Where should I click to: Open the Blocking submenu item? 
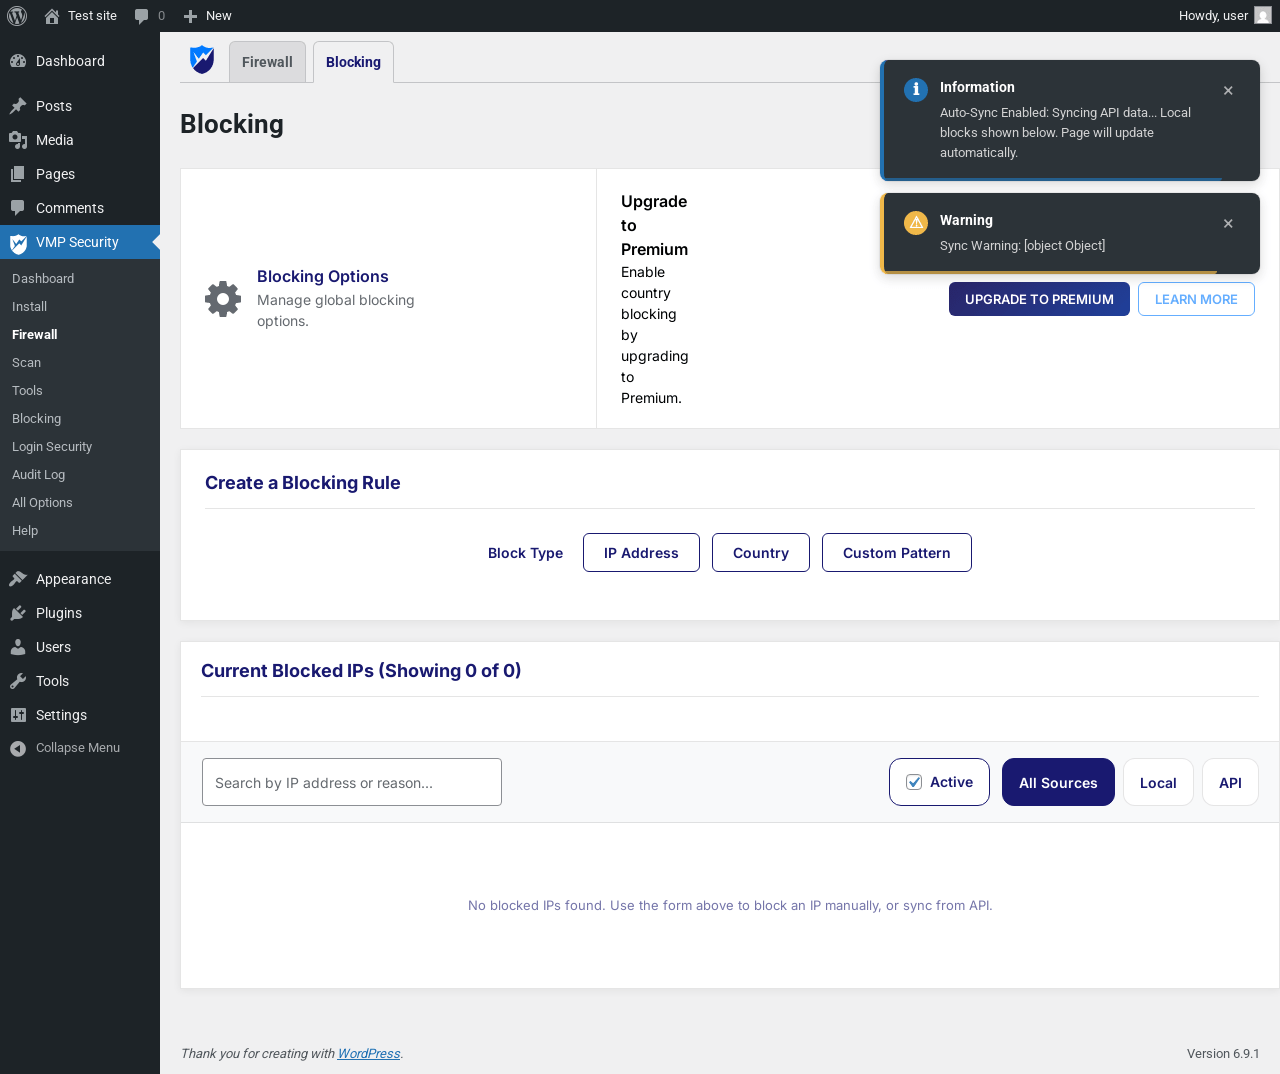(37, 419)
